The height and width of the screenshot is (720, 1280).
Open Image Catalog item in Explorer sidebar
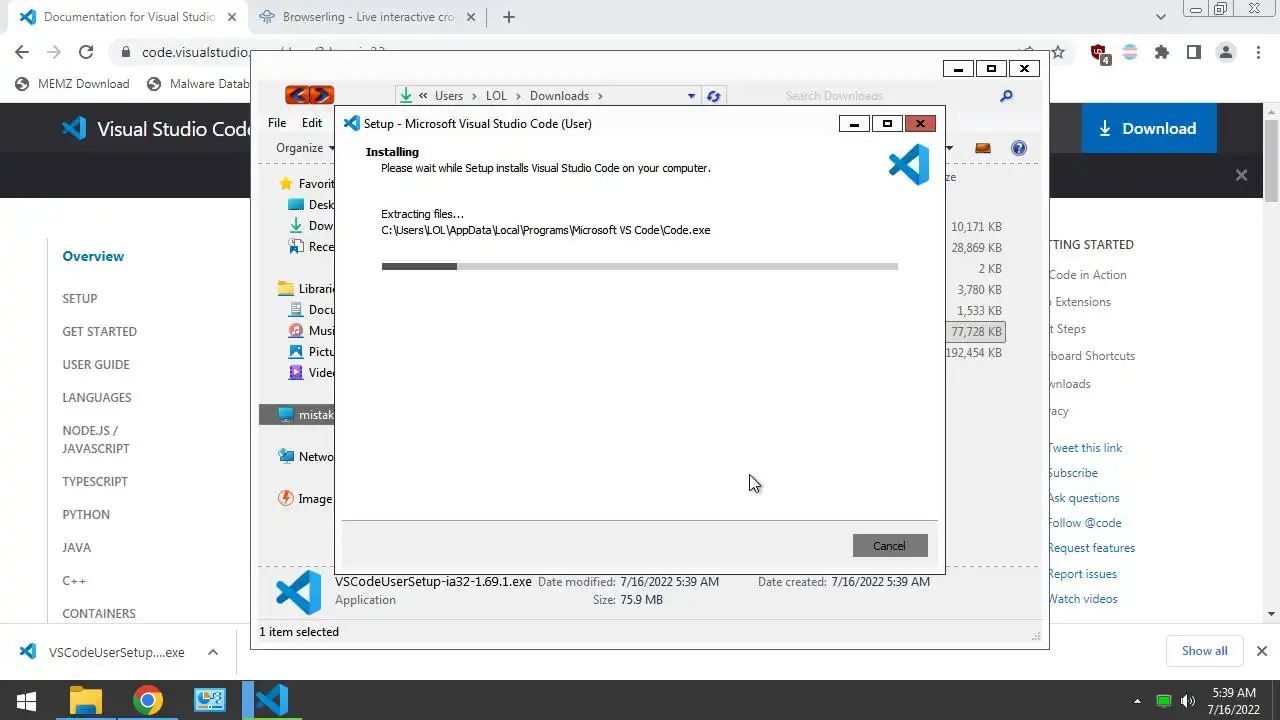[305, 499]
